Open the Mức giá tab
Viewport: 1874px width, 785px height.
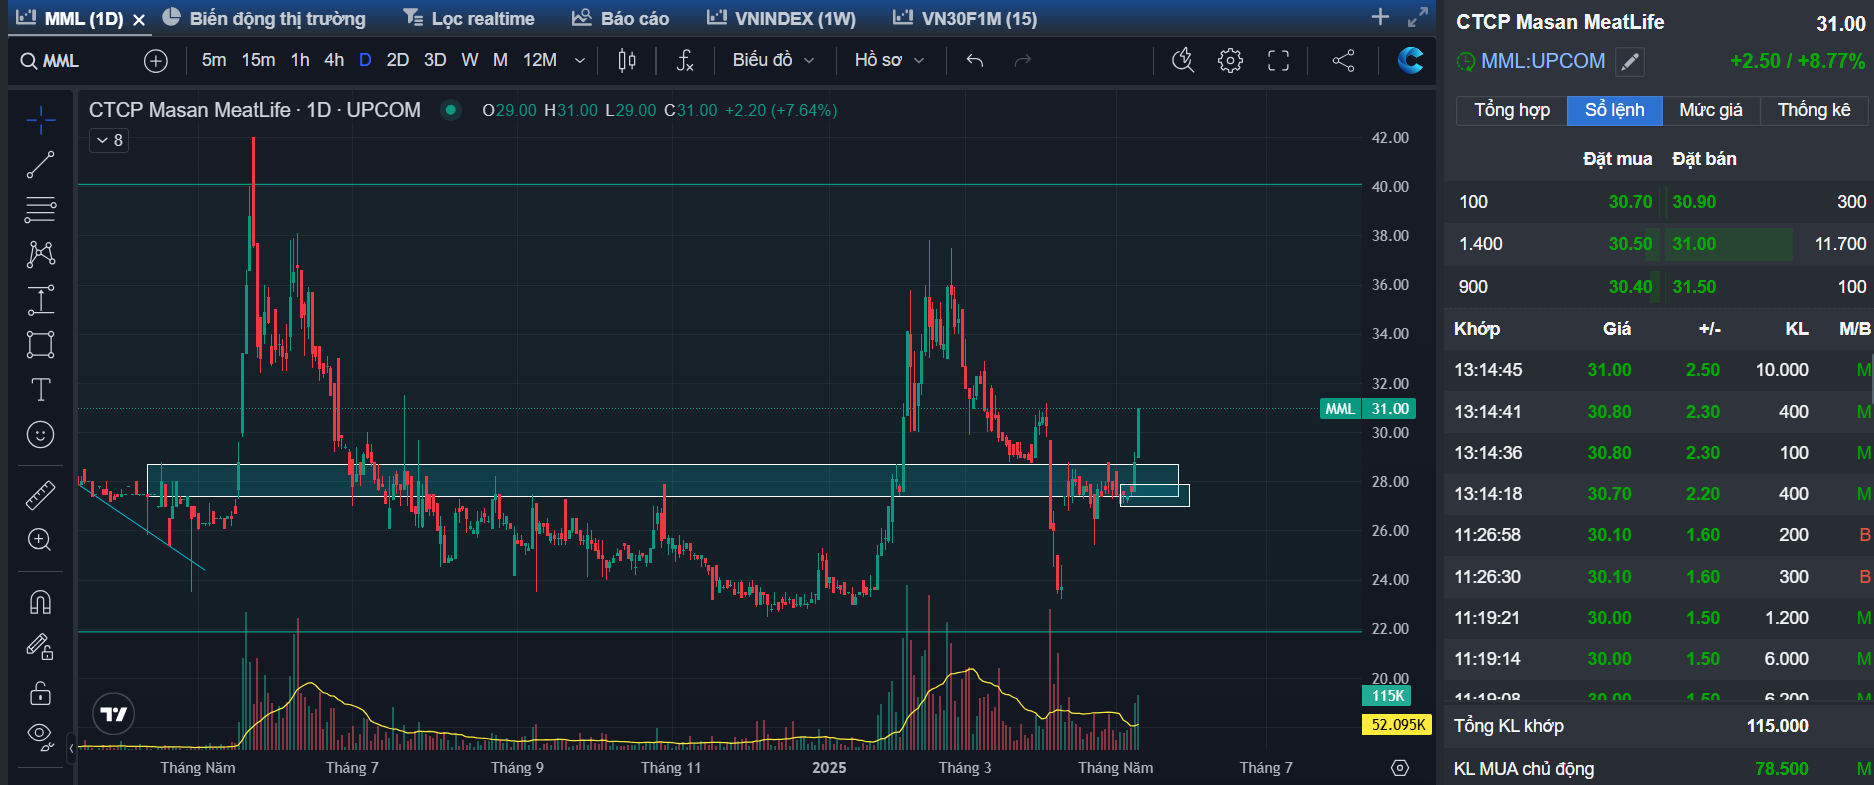[1711, 110]
